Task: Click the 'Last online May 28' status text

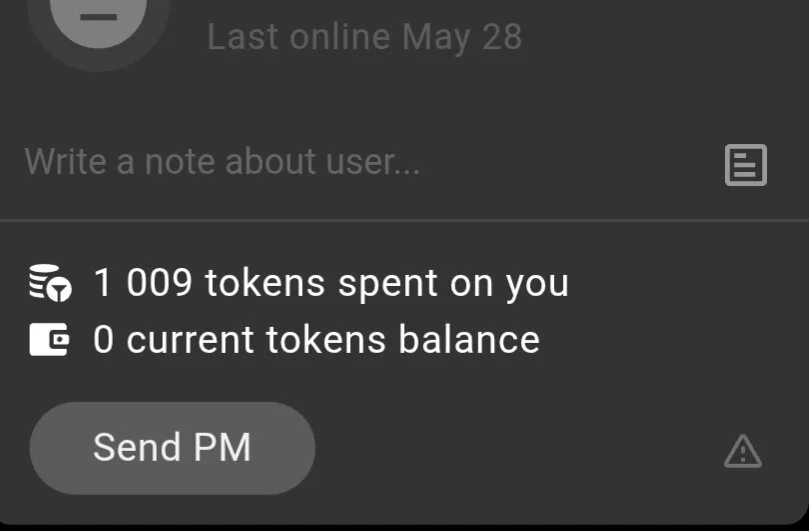Action: tap(365, 37)
